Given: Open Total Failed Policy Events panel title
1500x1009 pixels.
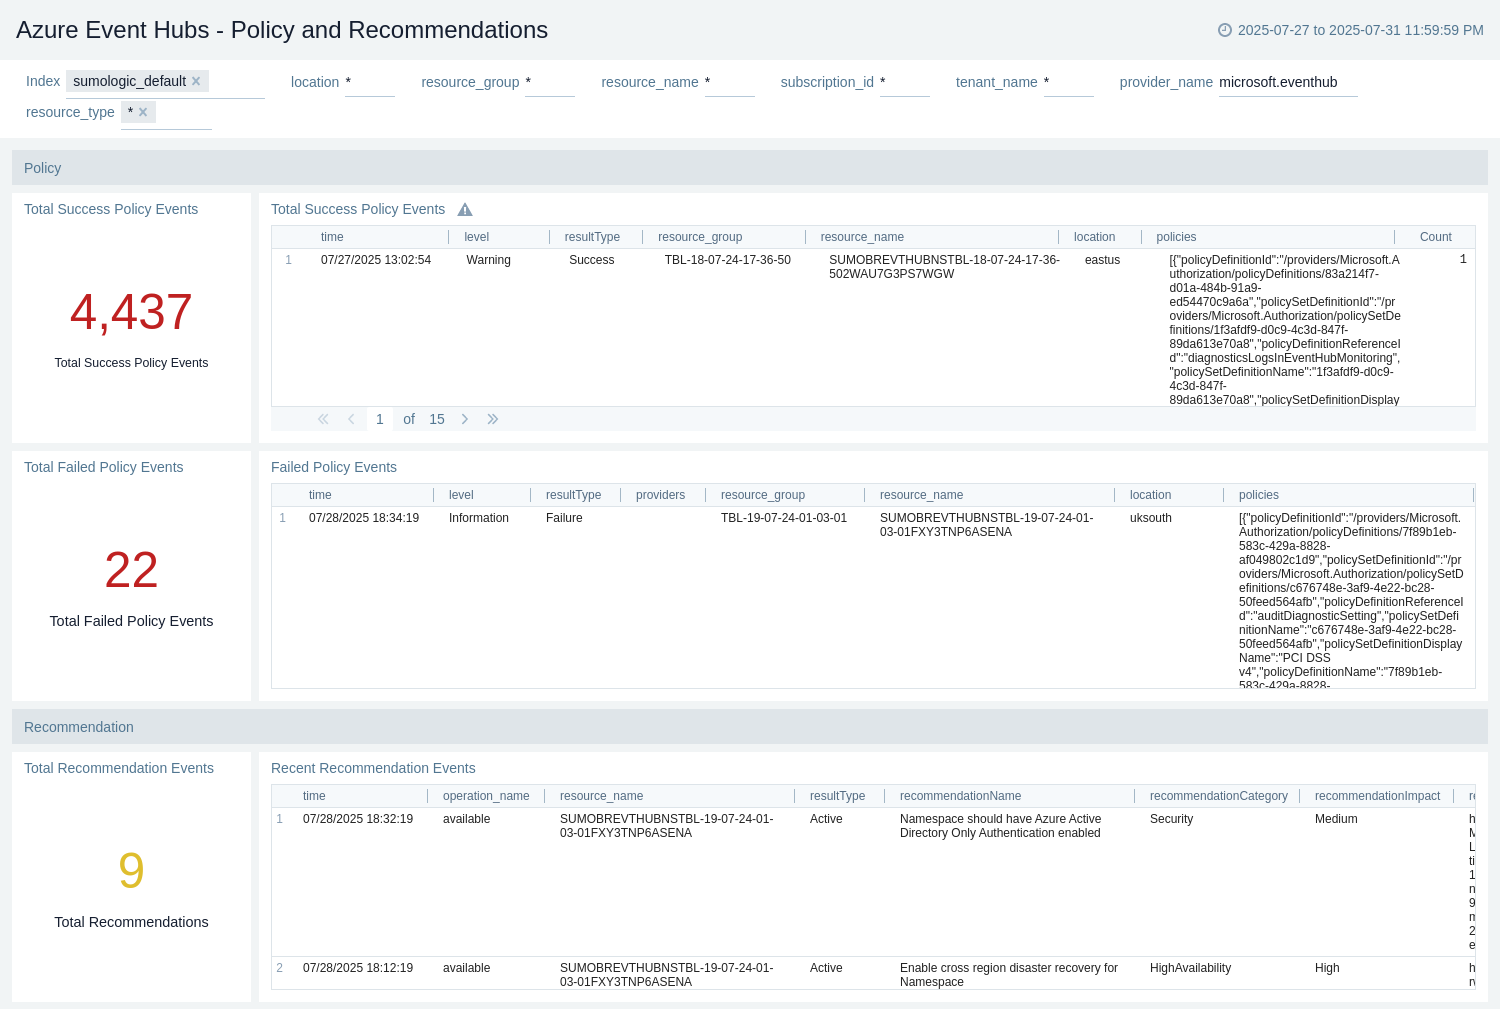Looking at the screenshot, I should tap(104, 467).
